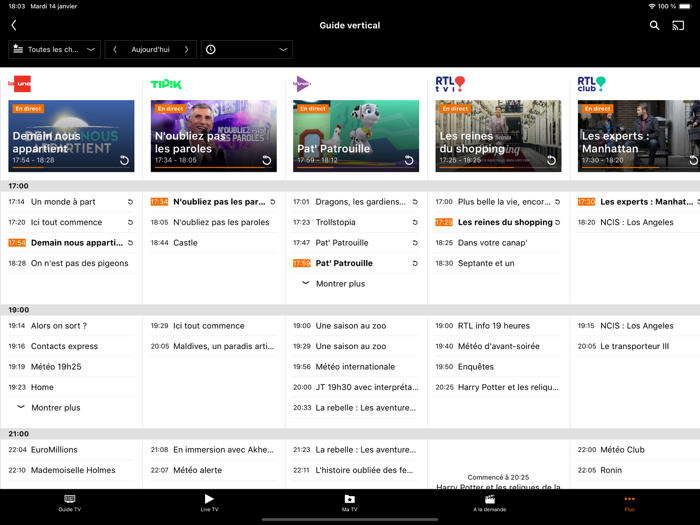
Task: Go back with the top-left arrow
Action: pos(14,25)
